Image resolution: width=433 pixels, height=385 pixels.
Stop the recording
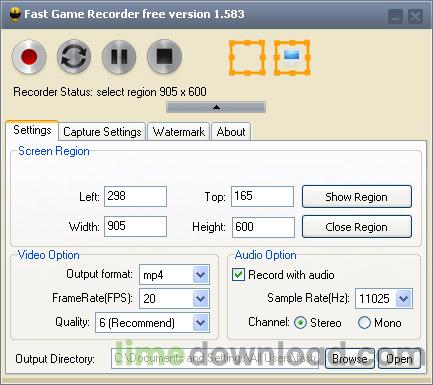[164, 56]
